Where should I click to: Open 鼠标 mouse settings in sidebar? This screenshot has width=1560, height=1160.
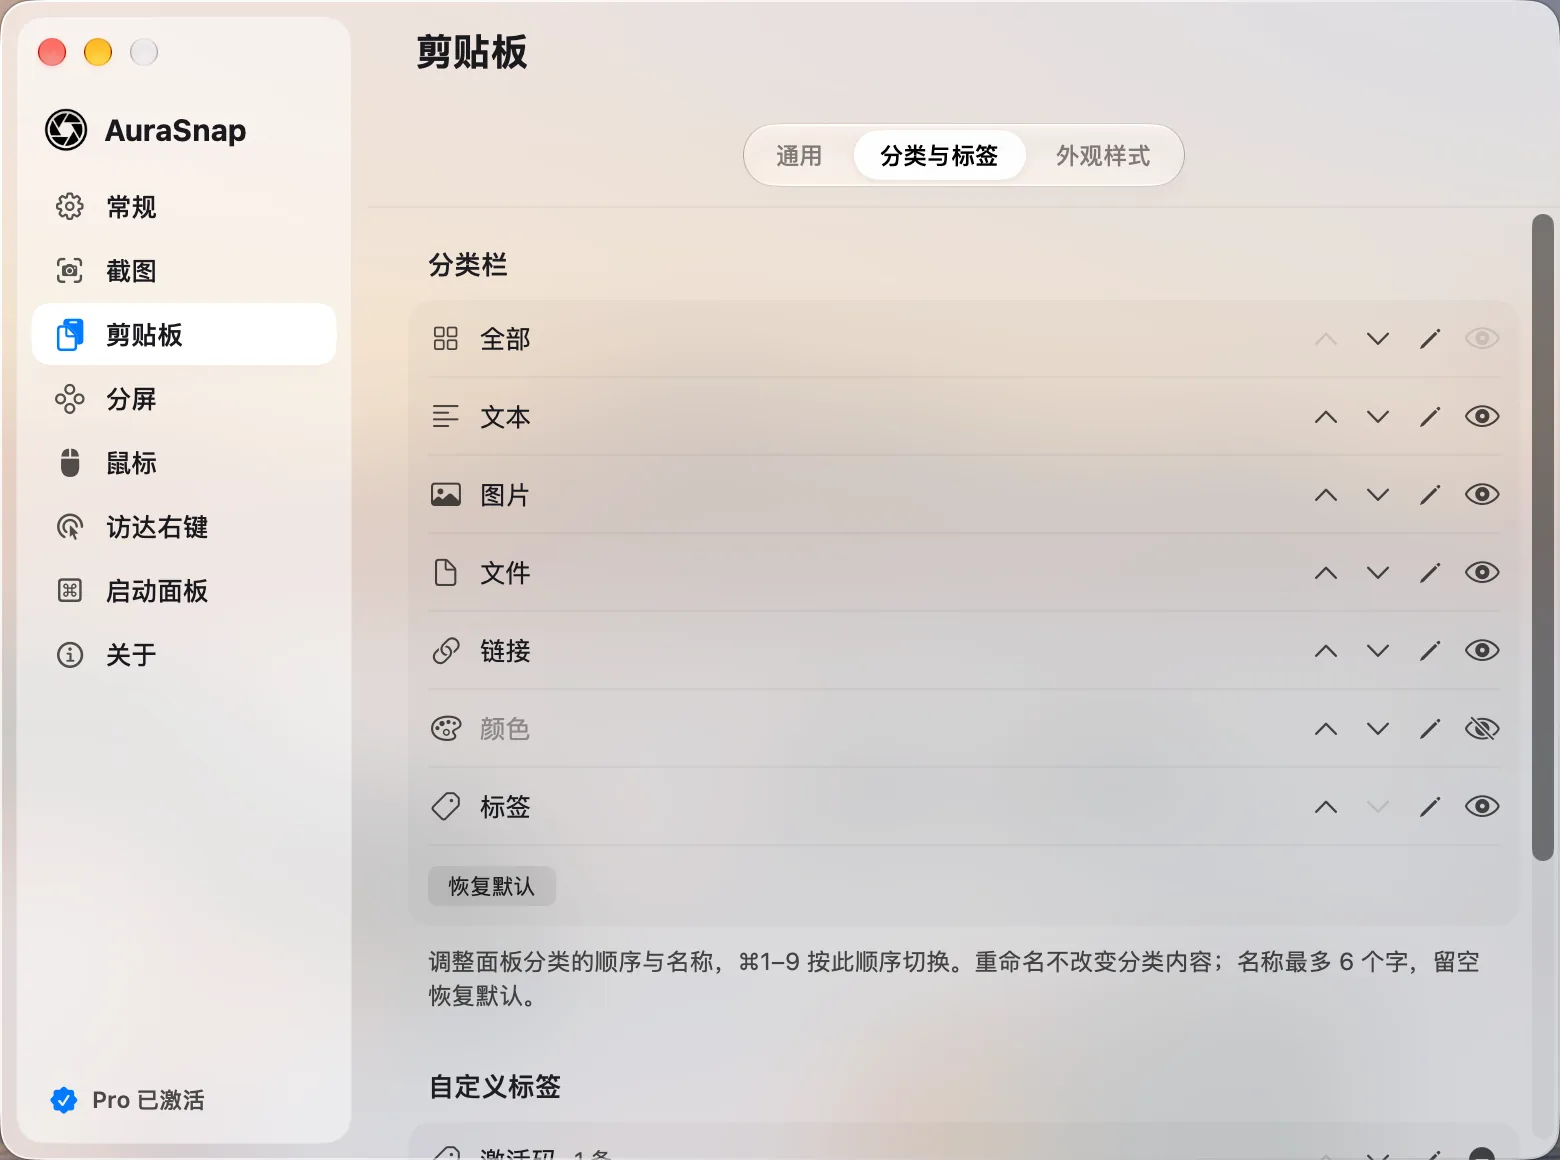coord(184,463)
